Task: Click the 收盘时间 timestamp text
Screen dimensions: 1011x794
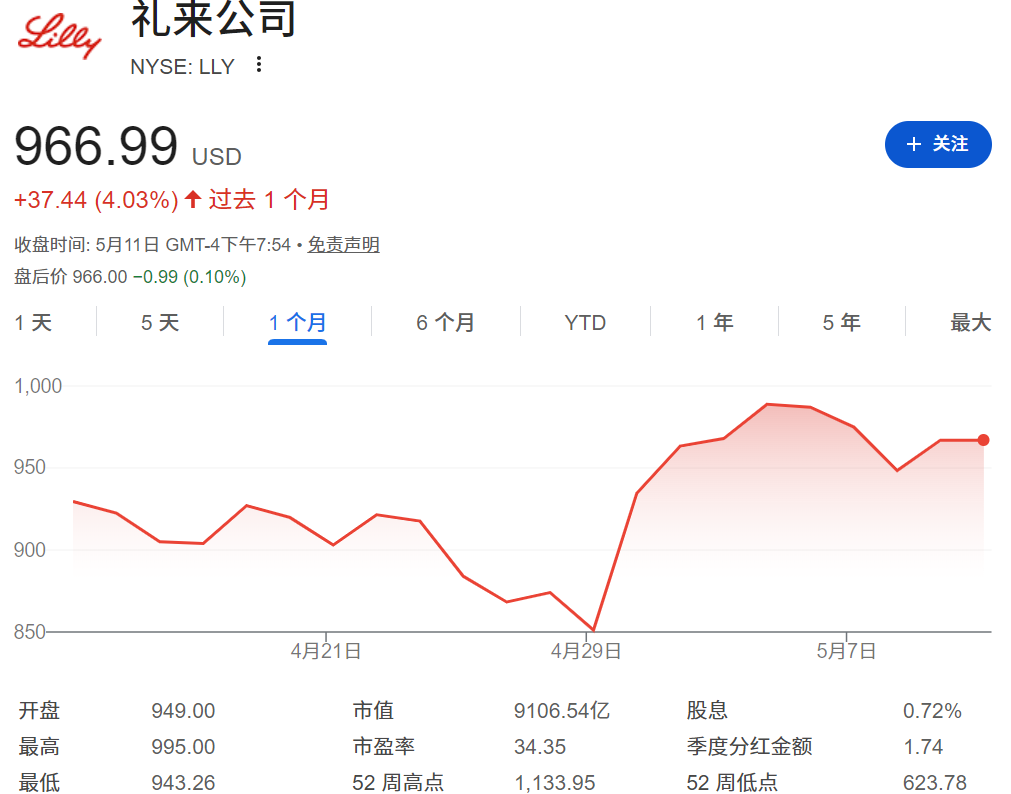Action: (x=152, y=245)
